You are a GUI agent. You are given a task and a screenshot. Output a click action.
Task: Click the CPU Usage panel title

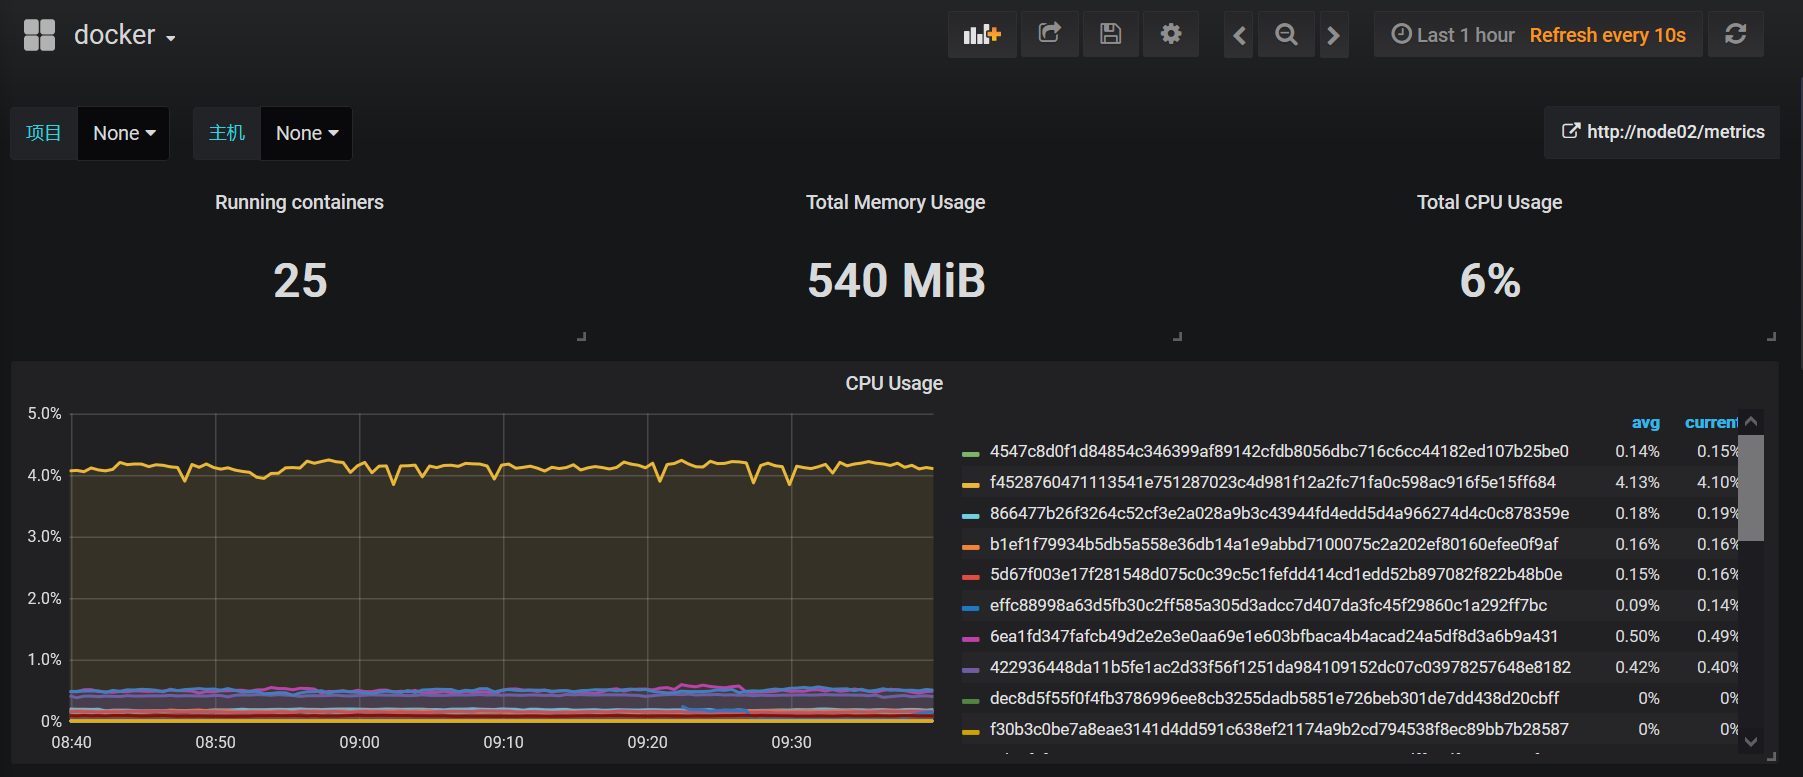pyautogui.click(x=894, y=383)
